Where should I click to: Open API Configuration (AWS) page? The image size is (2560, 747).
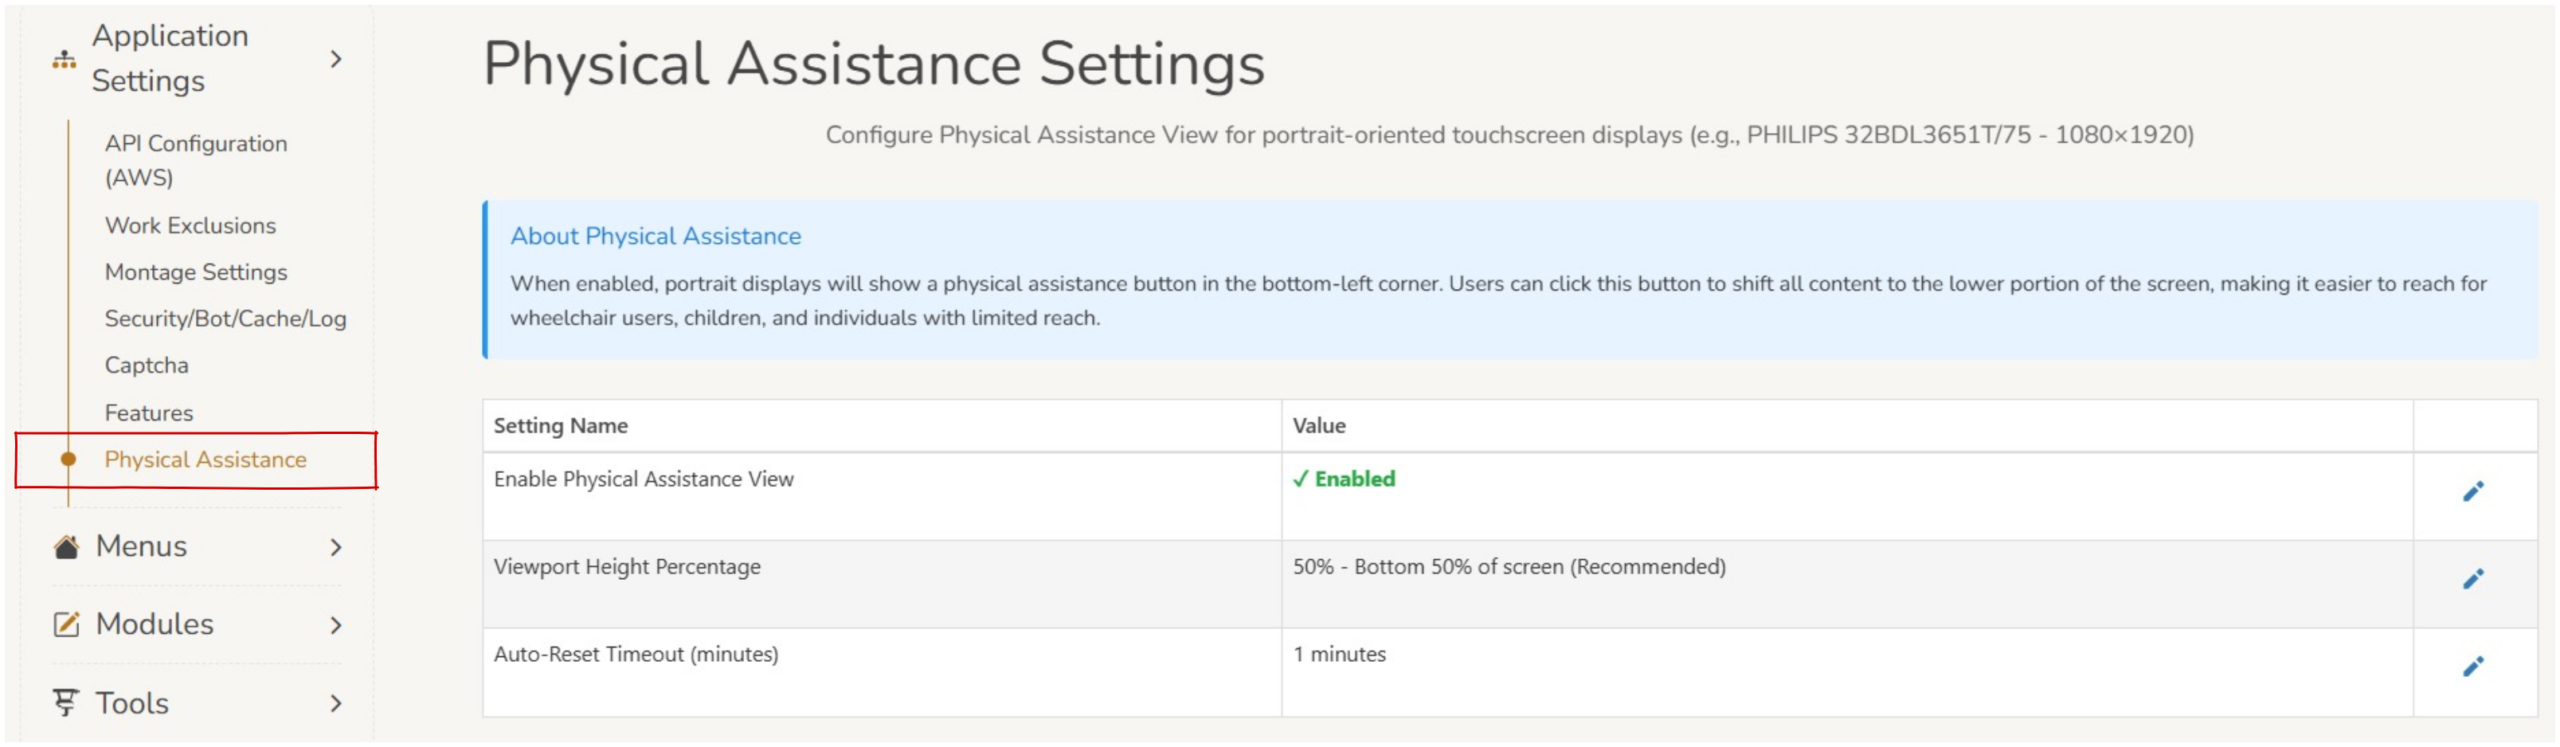pyautogui.click(x=196, y=160)
